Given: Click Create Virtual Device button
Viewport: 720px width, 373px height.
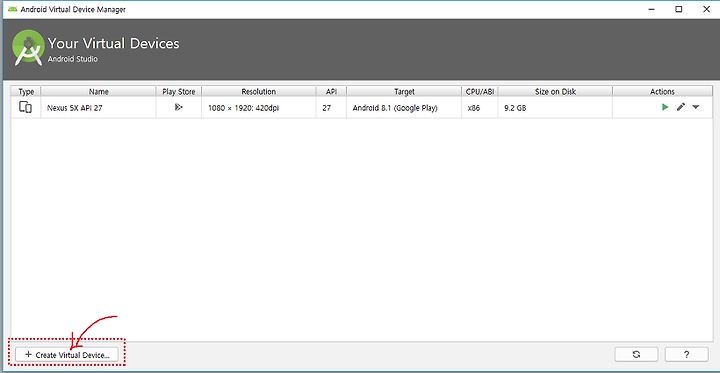Looking at the screenshot, I should click(67, 355).
